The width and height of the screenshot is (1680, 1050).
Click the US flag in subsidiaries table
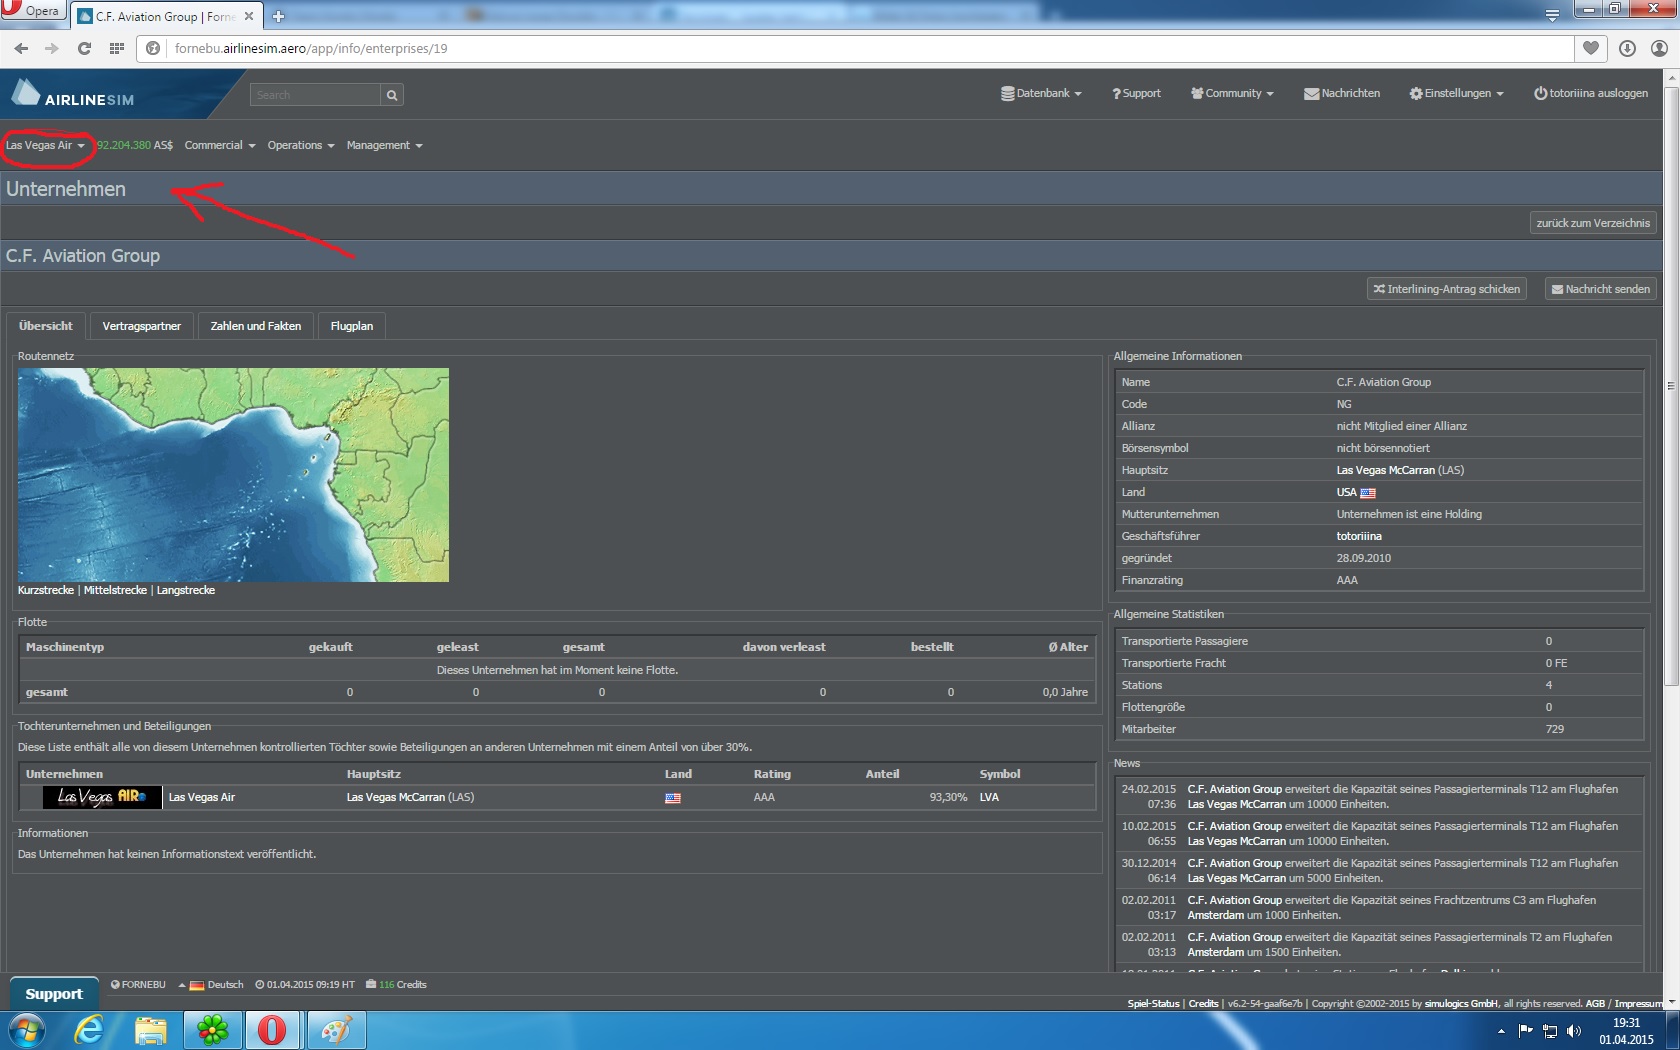coord(673,798)
